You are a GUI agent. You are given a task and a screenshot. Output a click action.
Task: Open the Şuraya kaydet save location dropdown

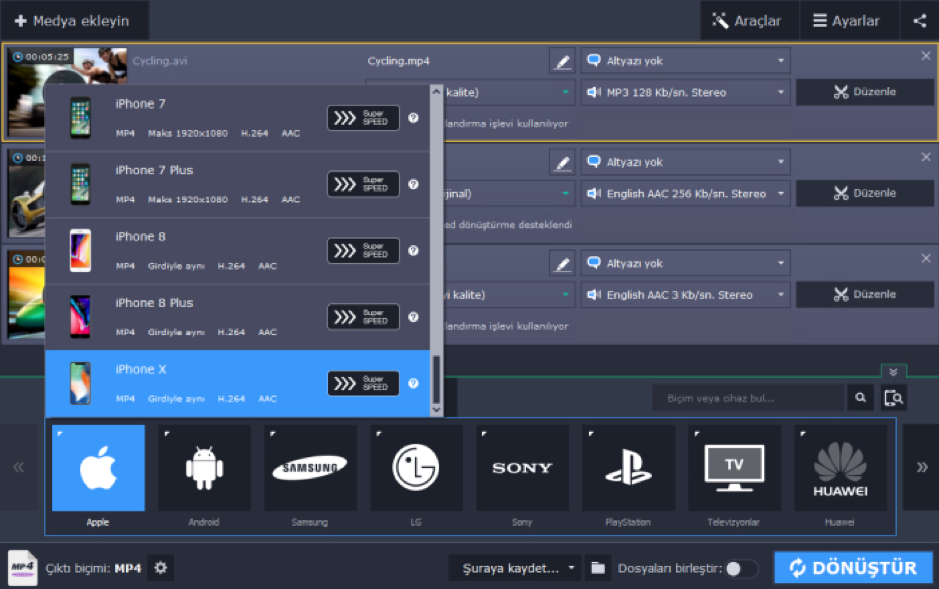(515, 567)
